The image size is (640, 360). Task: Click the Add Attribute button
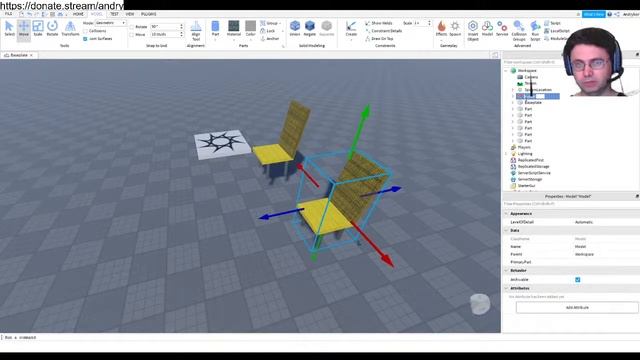click(577, 307)
